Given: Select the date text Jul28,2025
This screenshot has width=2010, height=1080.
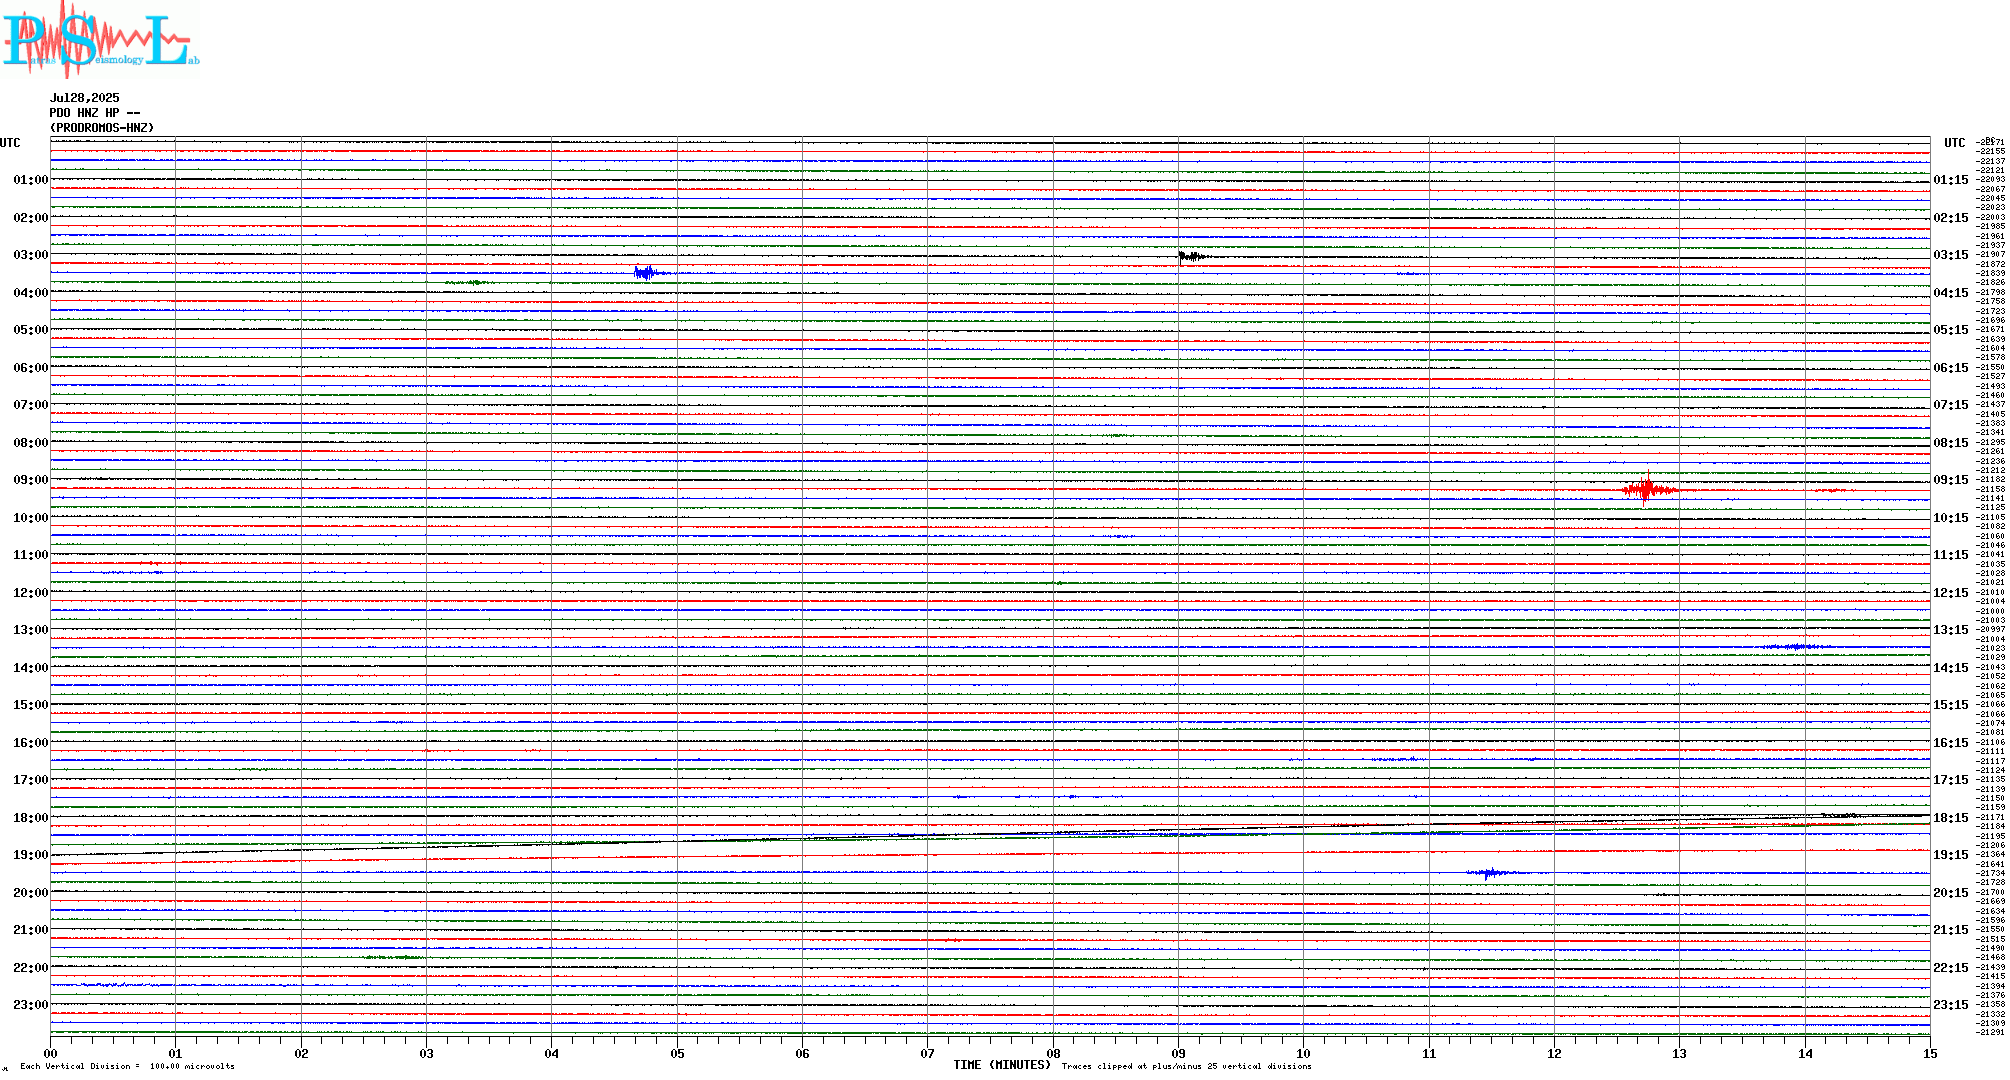Looking at the screenshot, I should 85,98.
